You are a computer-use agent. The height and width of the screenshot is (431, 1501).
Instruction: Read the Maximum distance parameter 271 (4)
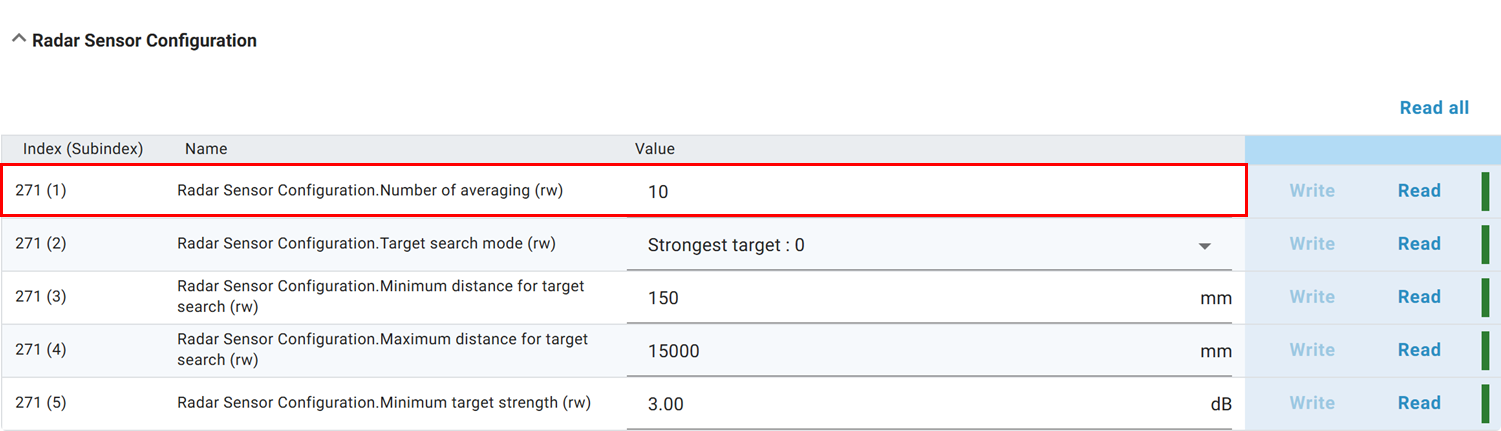[x=1418, y=350]
